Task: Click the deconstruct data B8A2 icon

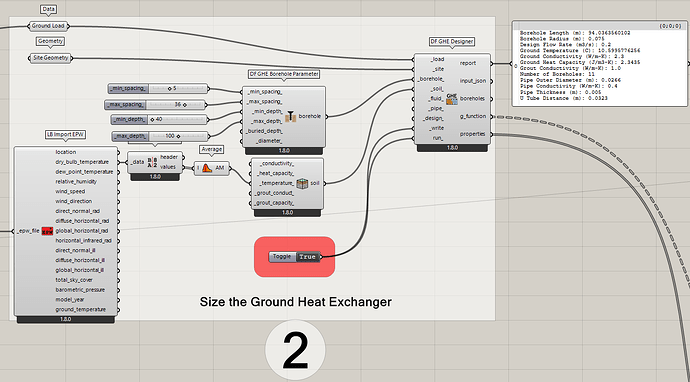Action: [x=152, y=162]
